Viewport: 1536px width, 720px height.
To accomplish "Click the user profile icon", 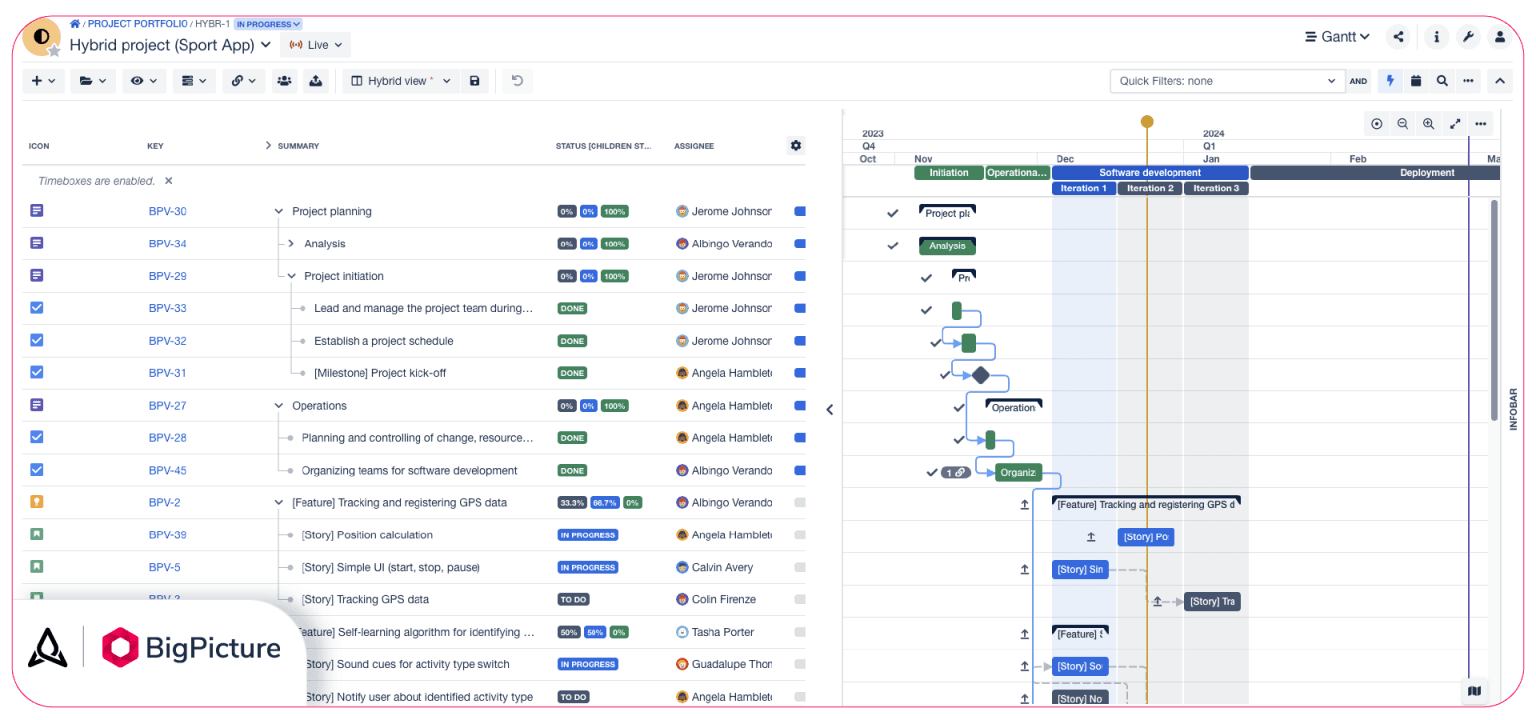I will (x=1499, y=37).
